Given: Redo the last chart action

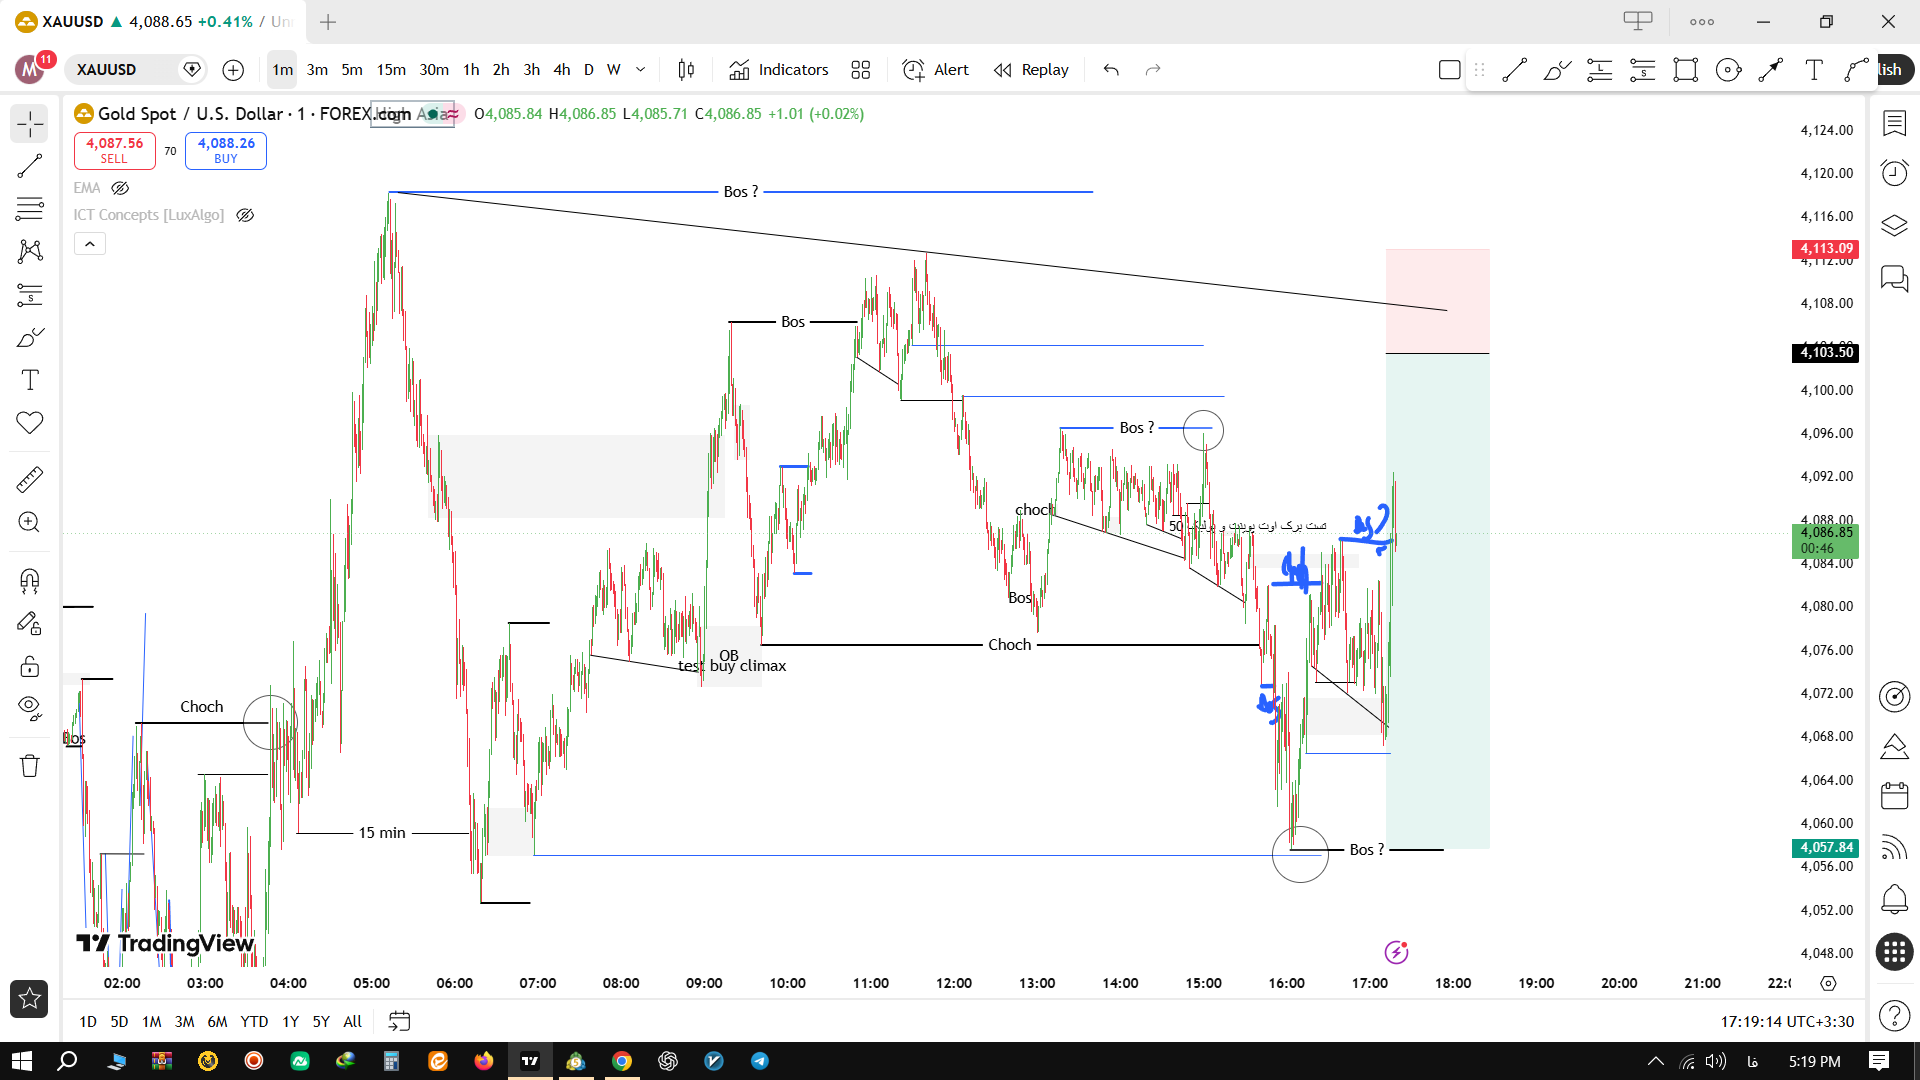Looking at the screenshot, I should coord(1153,70).
